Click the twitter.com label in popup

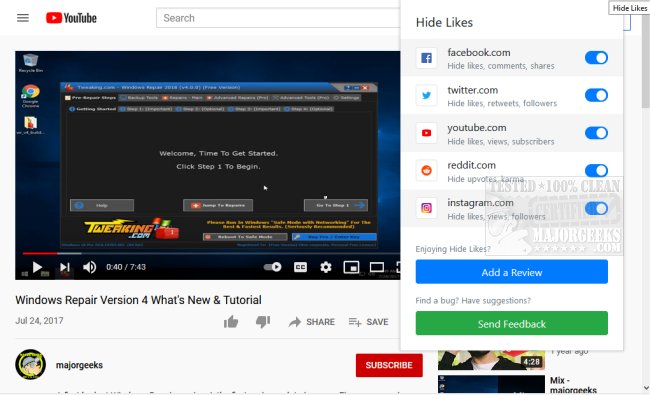click(473, 90)
